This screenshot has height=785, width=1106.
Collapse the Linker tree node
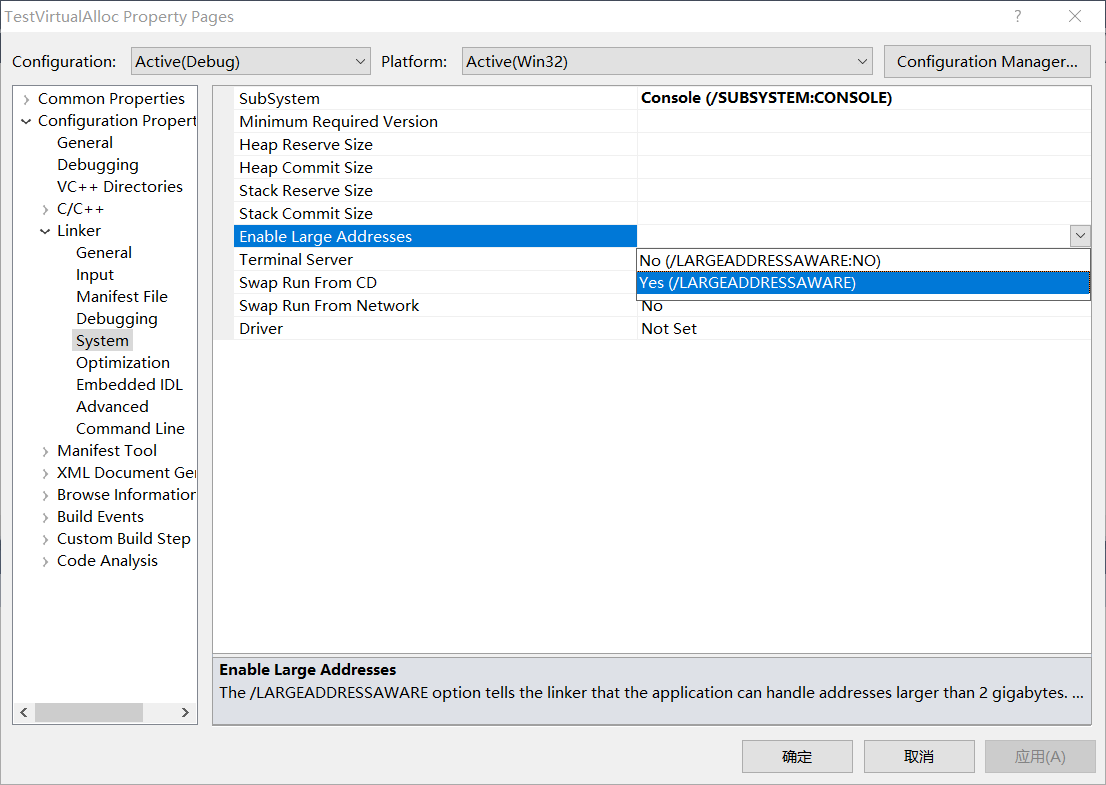point(43,230)
